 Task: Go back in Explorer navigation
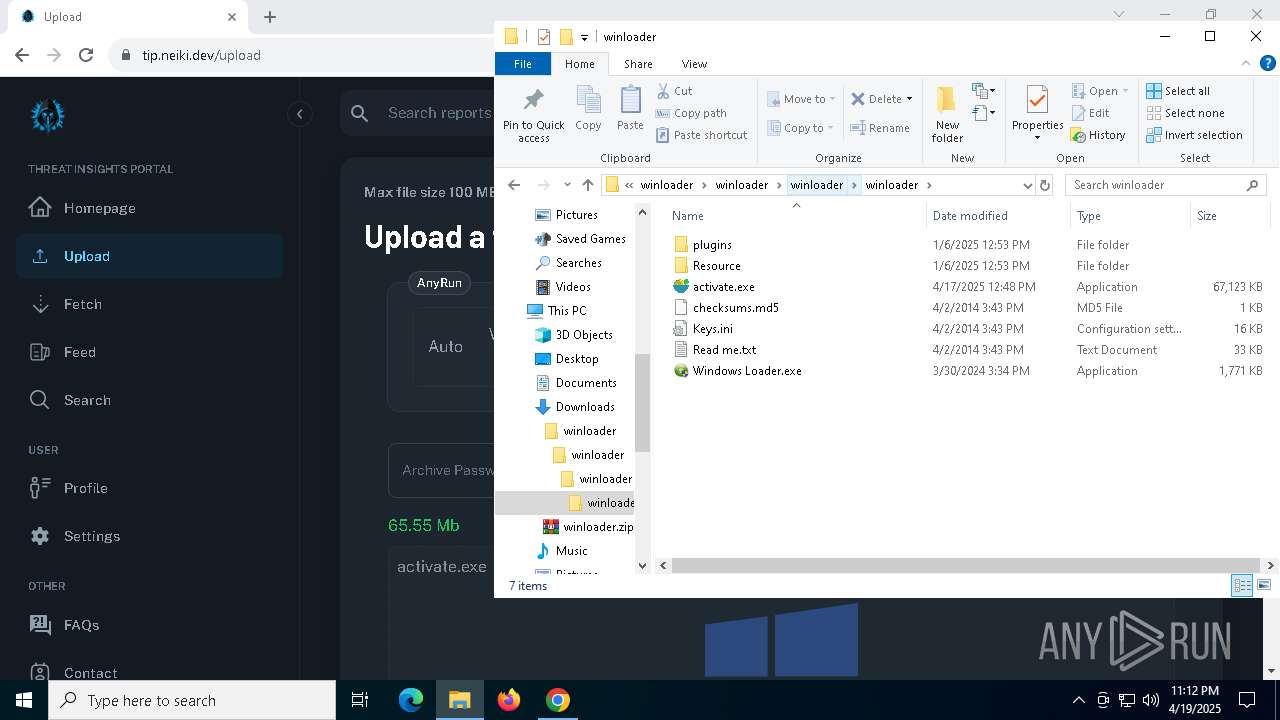(514, 185)
